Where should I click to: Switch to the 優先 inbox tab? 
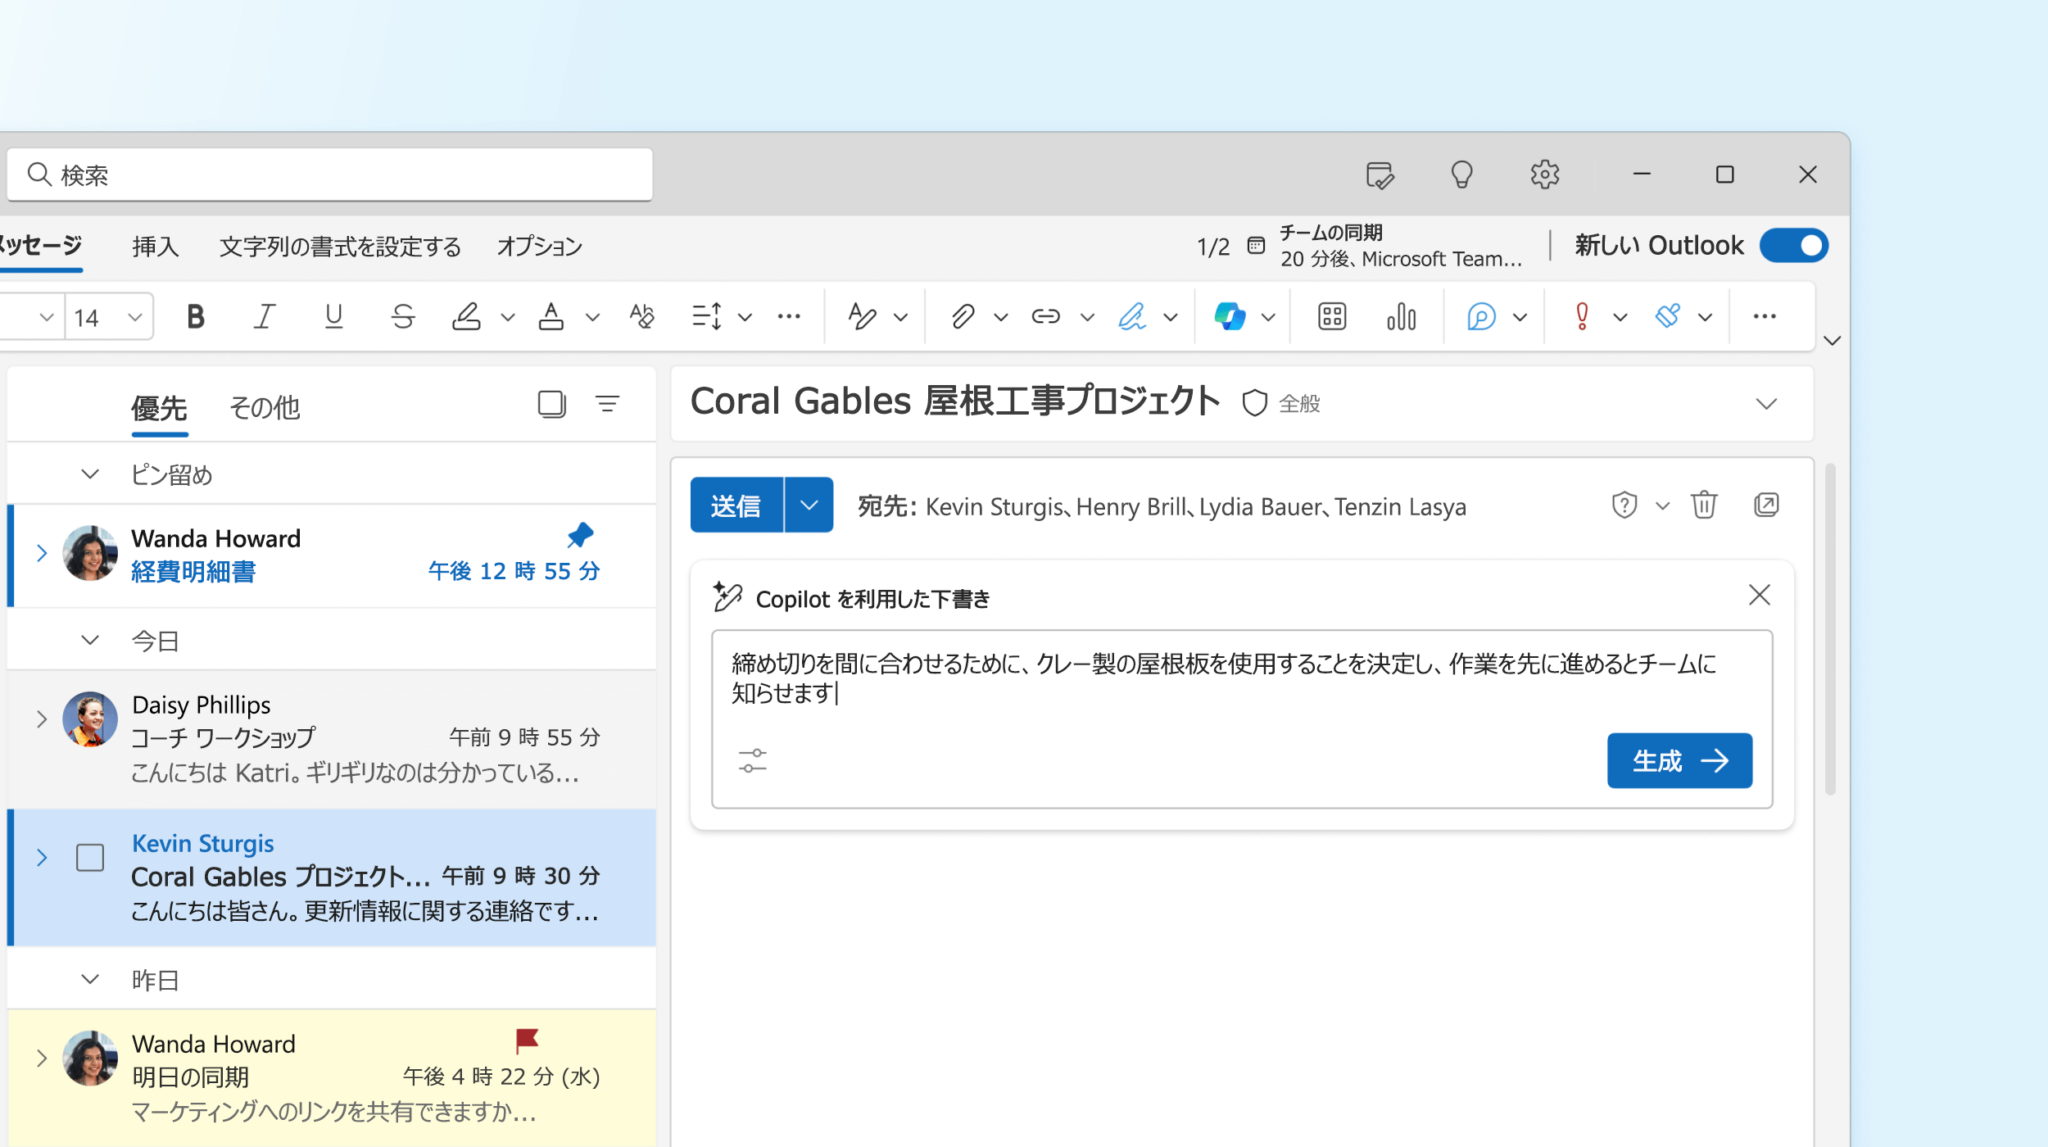click(x=159, y=408)
